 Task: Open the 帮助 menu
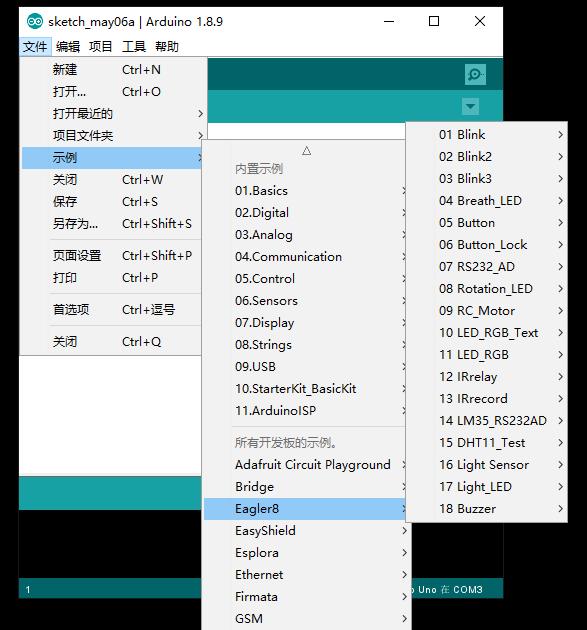point(167,47)
